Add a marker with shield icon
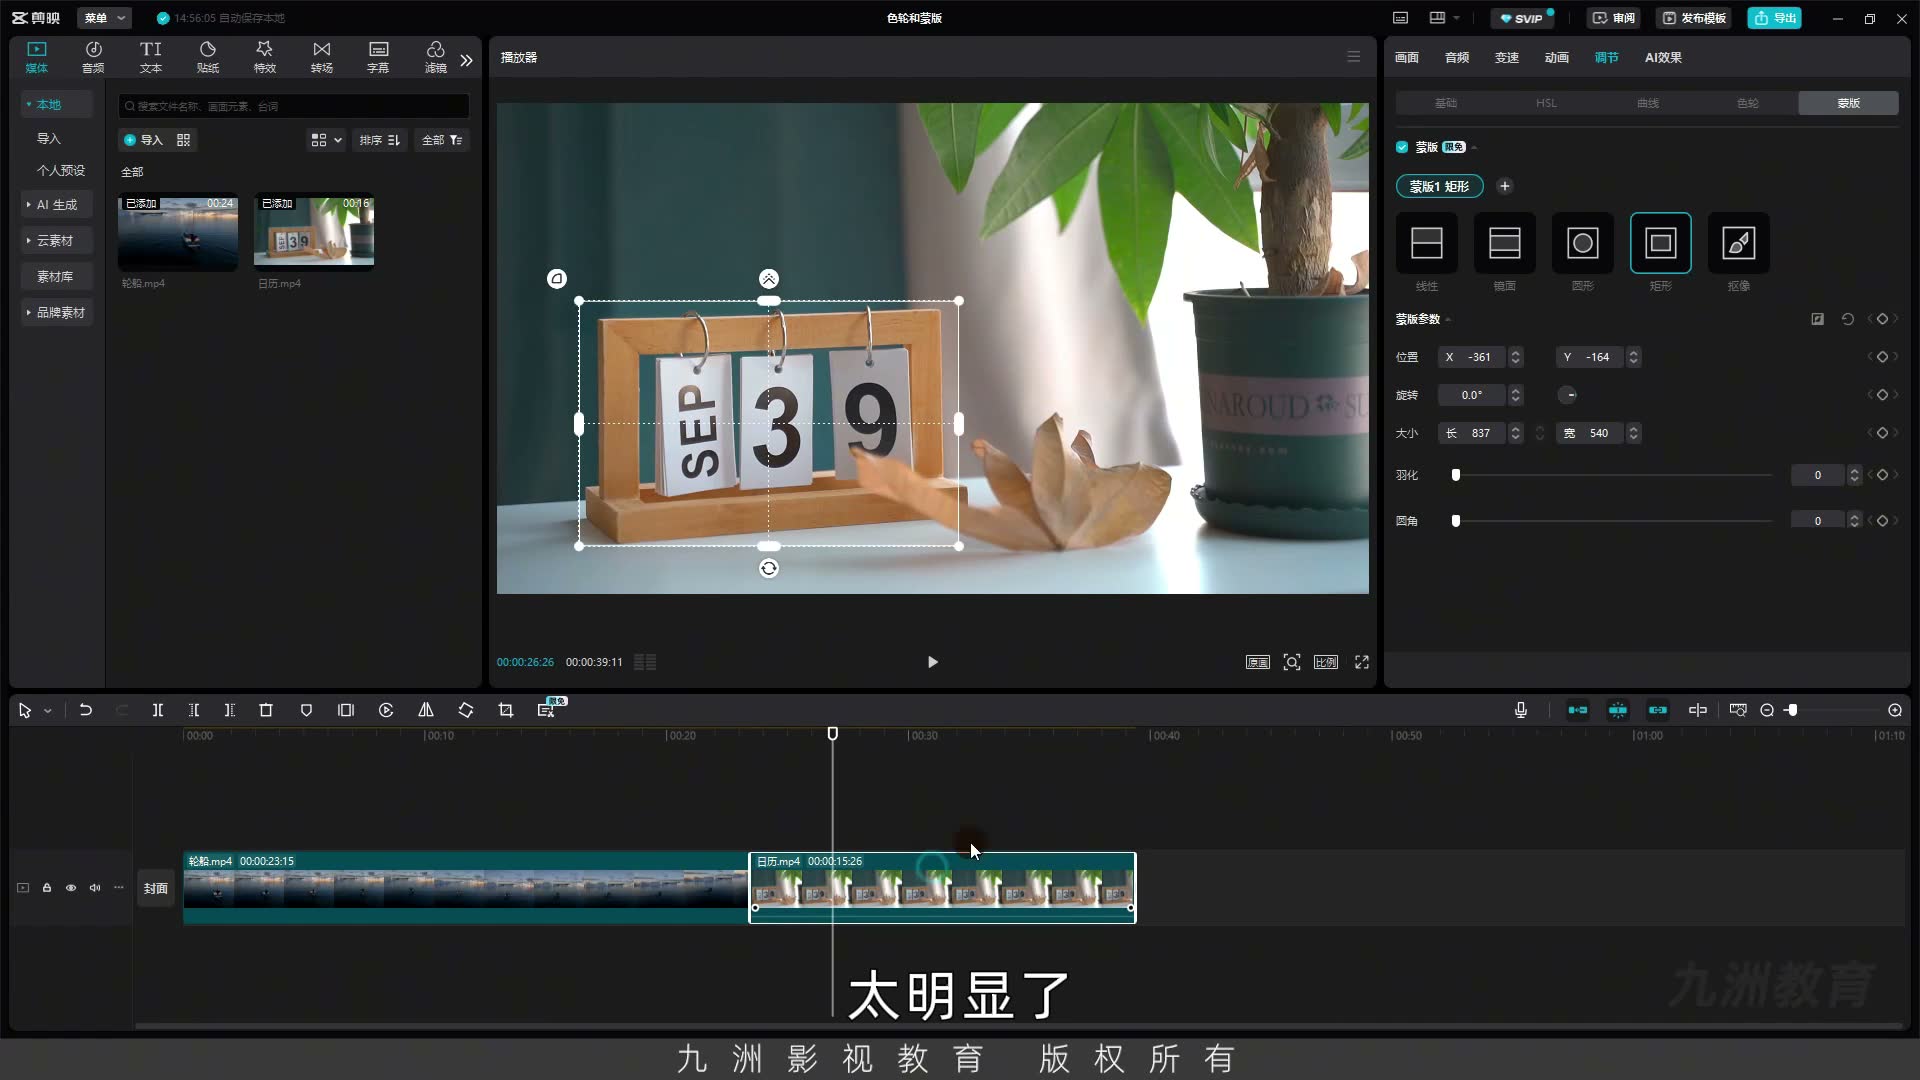This screenshot has width=1920, height=1080. pyautogui.click(x=306, y=710)
